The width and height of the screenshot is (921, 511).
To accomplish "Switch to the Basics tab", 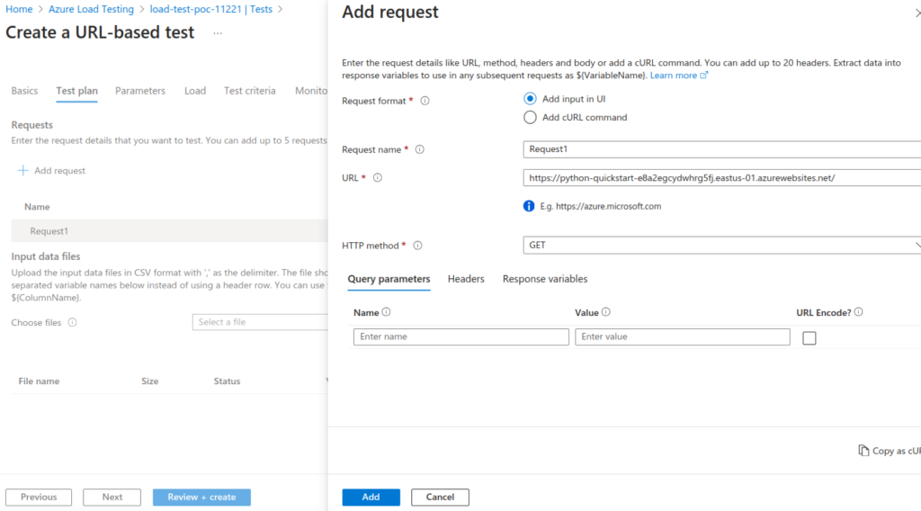I will [25, 90].
